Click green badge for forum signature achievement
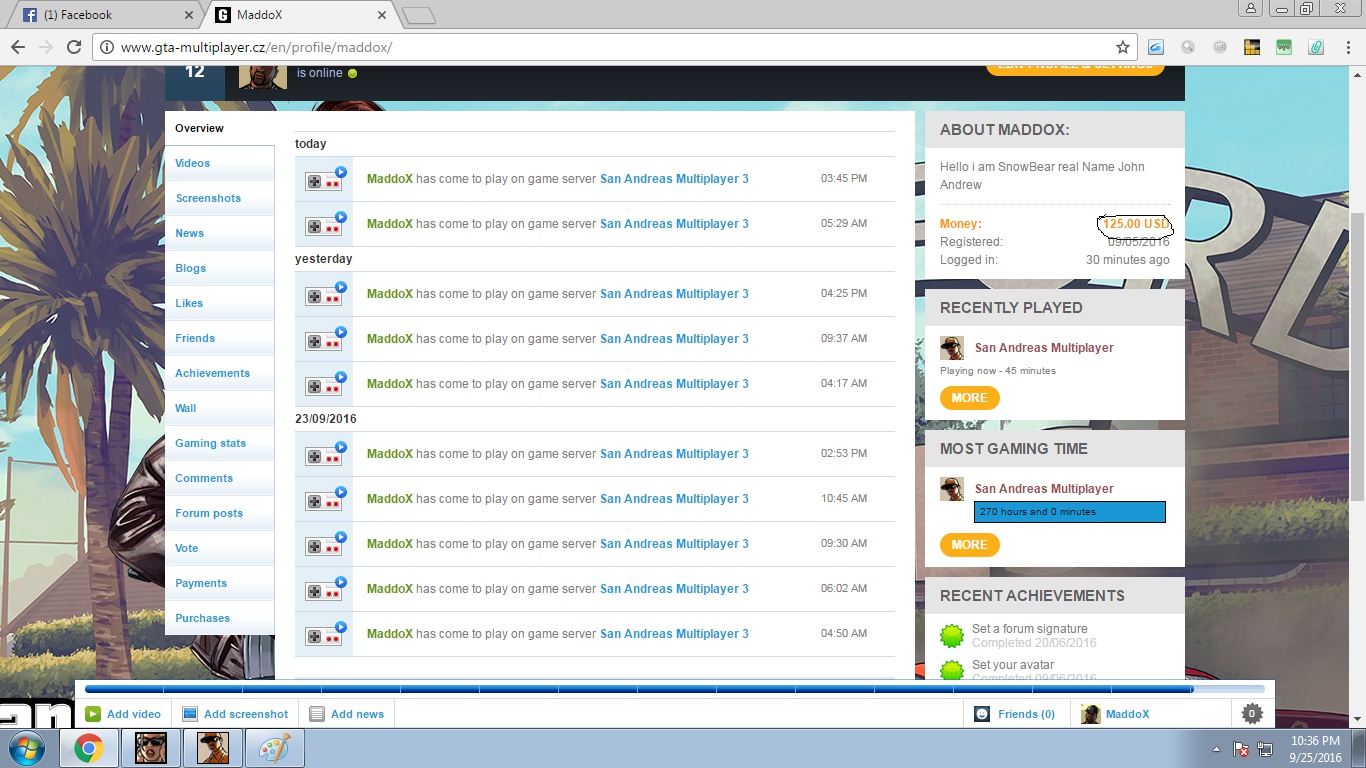Image resolution: width=1366 pixels, height=768 pixels. [x=952, y=635]
